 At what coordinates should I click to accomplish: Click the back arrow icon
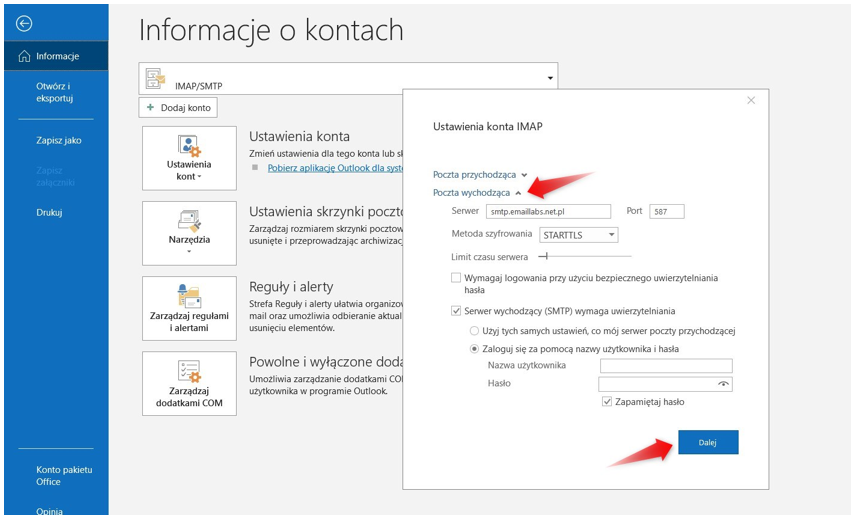pos(24,24)
